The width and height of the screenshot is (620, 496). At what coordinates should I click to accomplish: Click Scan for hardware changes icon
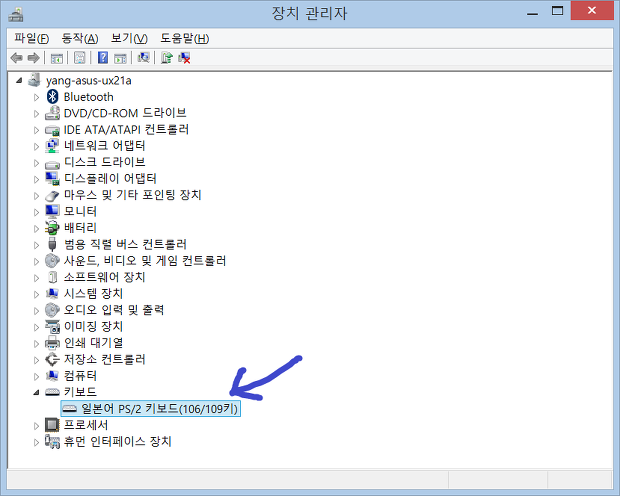(144, 58)
